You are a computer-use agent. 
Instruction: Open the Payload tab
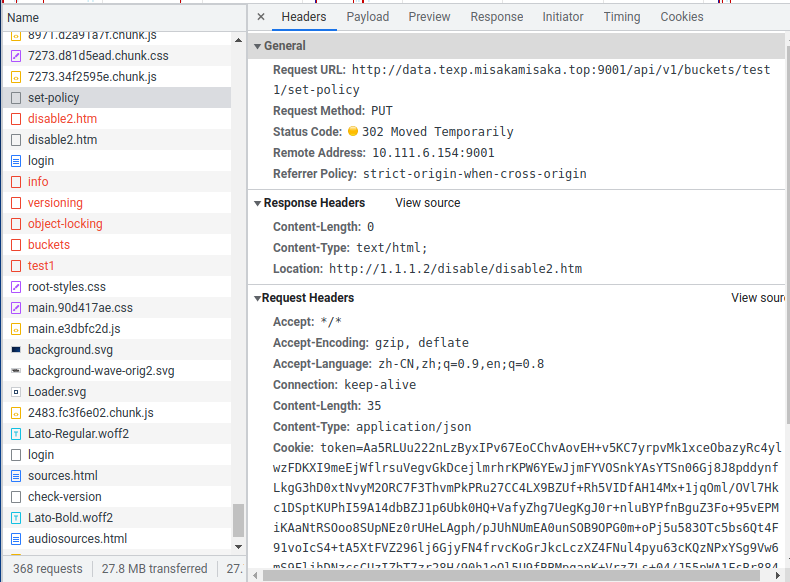point(368,17)
